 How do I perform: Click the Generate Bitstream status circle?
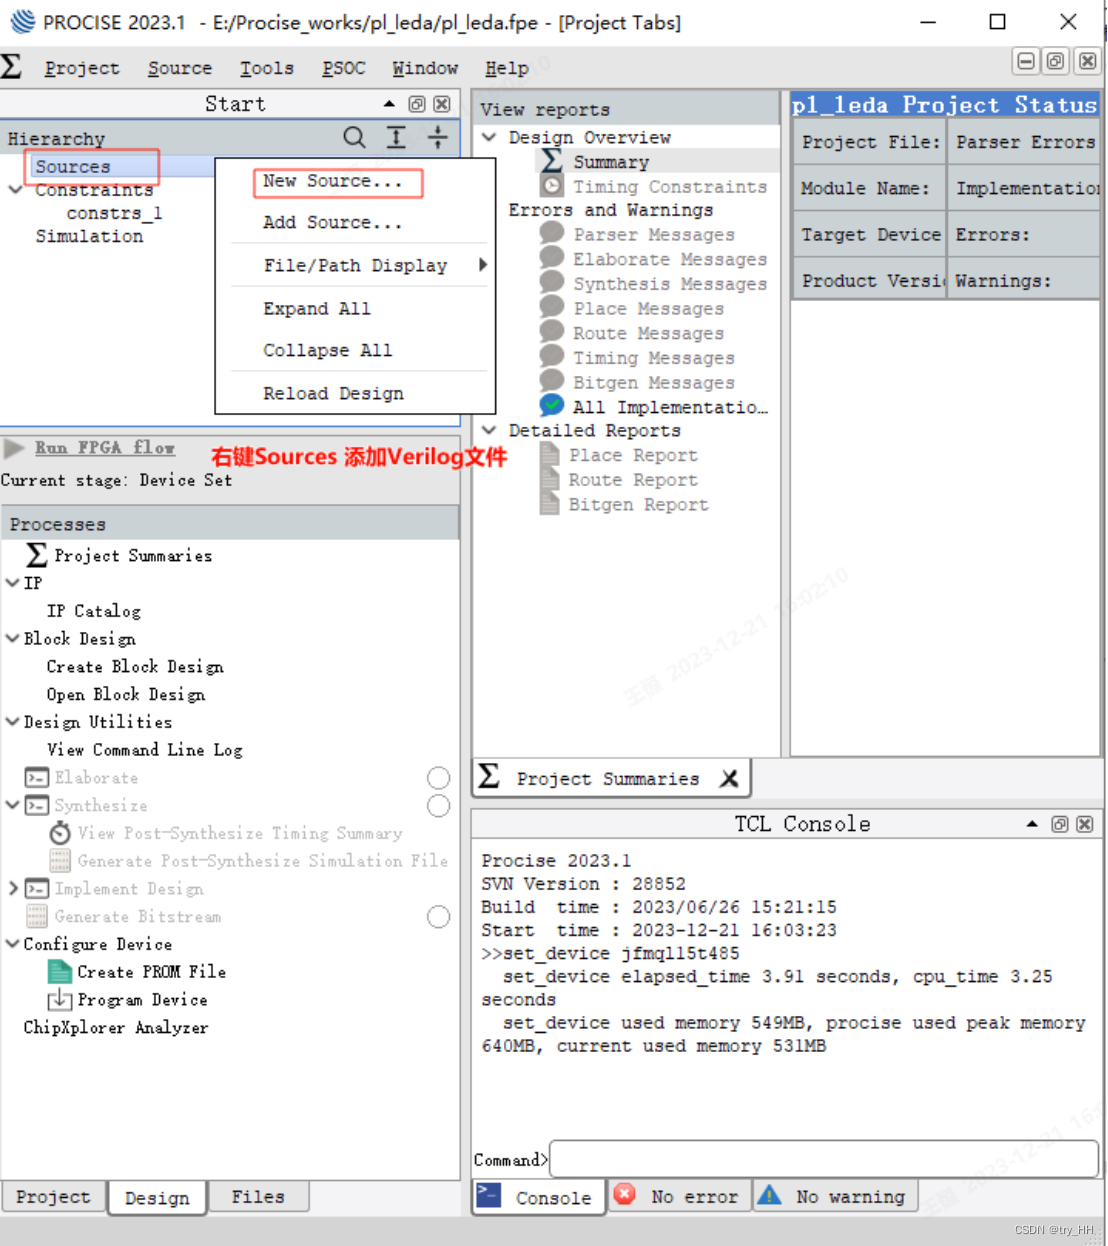pyautogui.click(x=438, y=916)
